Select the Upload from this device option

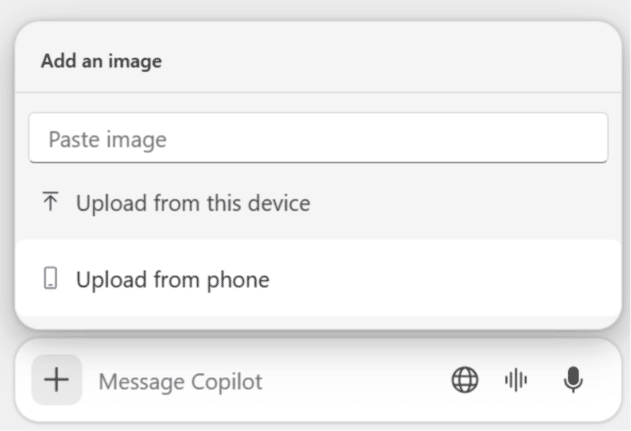point(192,203)
